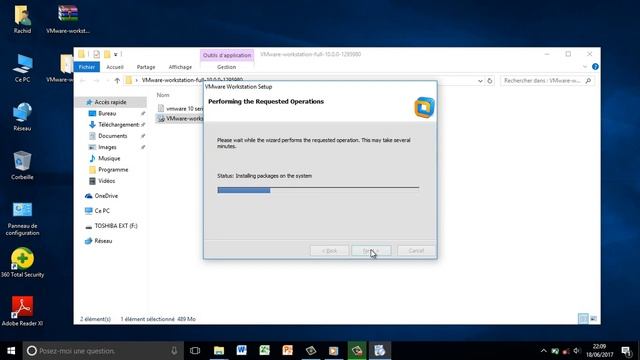Viewport: 640px width, 360px height.
Task: Launch Adobe Reader XI from desktop
Action: (x=22, y=311)
